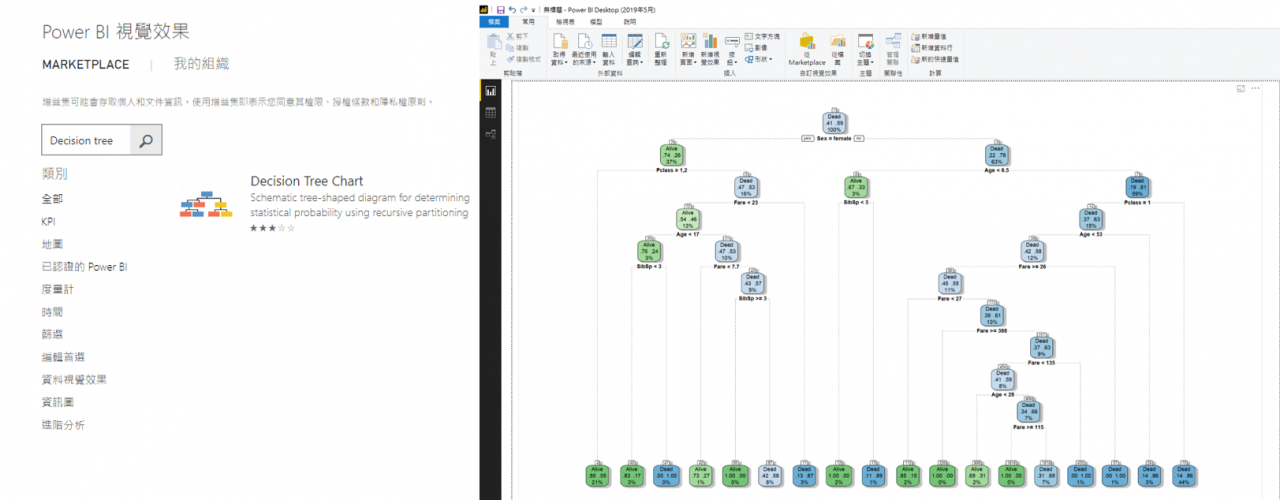Select the 我的組織 tab
Image resolution: width=1280 pixels, height=500 pixels.
(x=201, y=63)
